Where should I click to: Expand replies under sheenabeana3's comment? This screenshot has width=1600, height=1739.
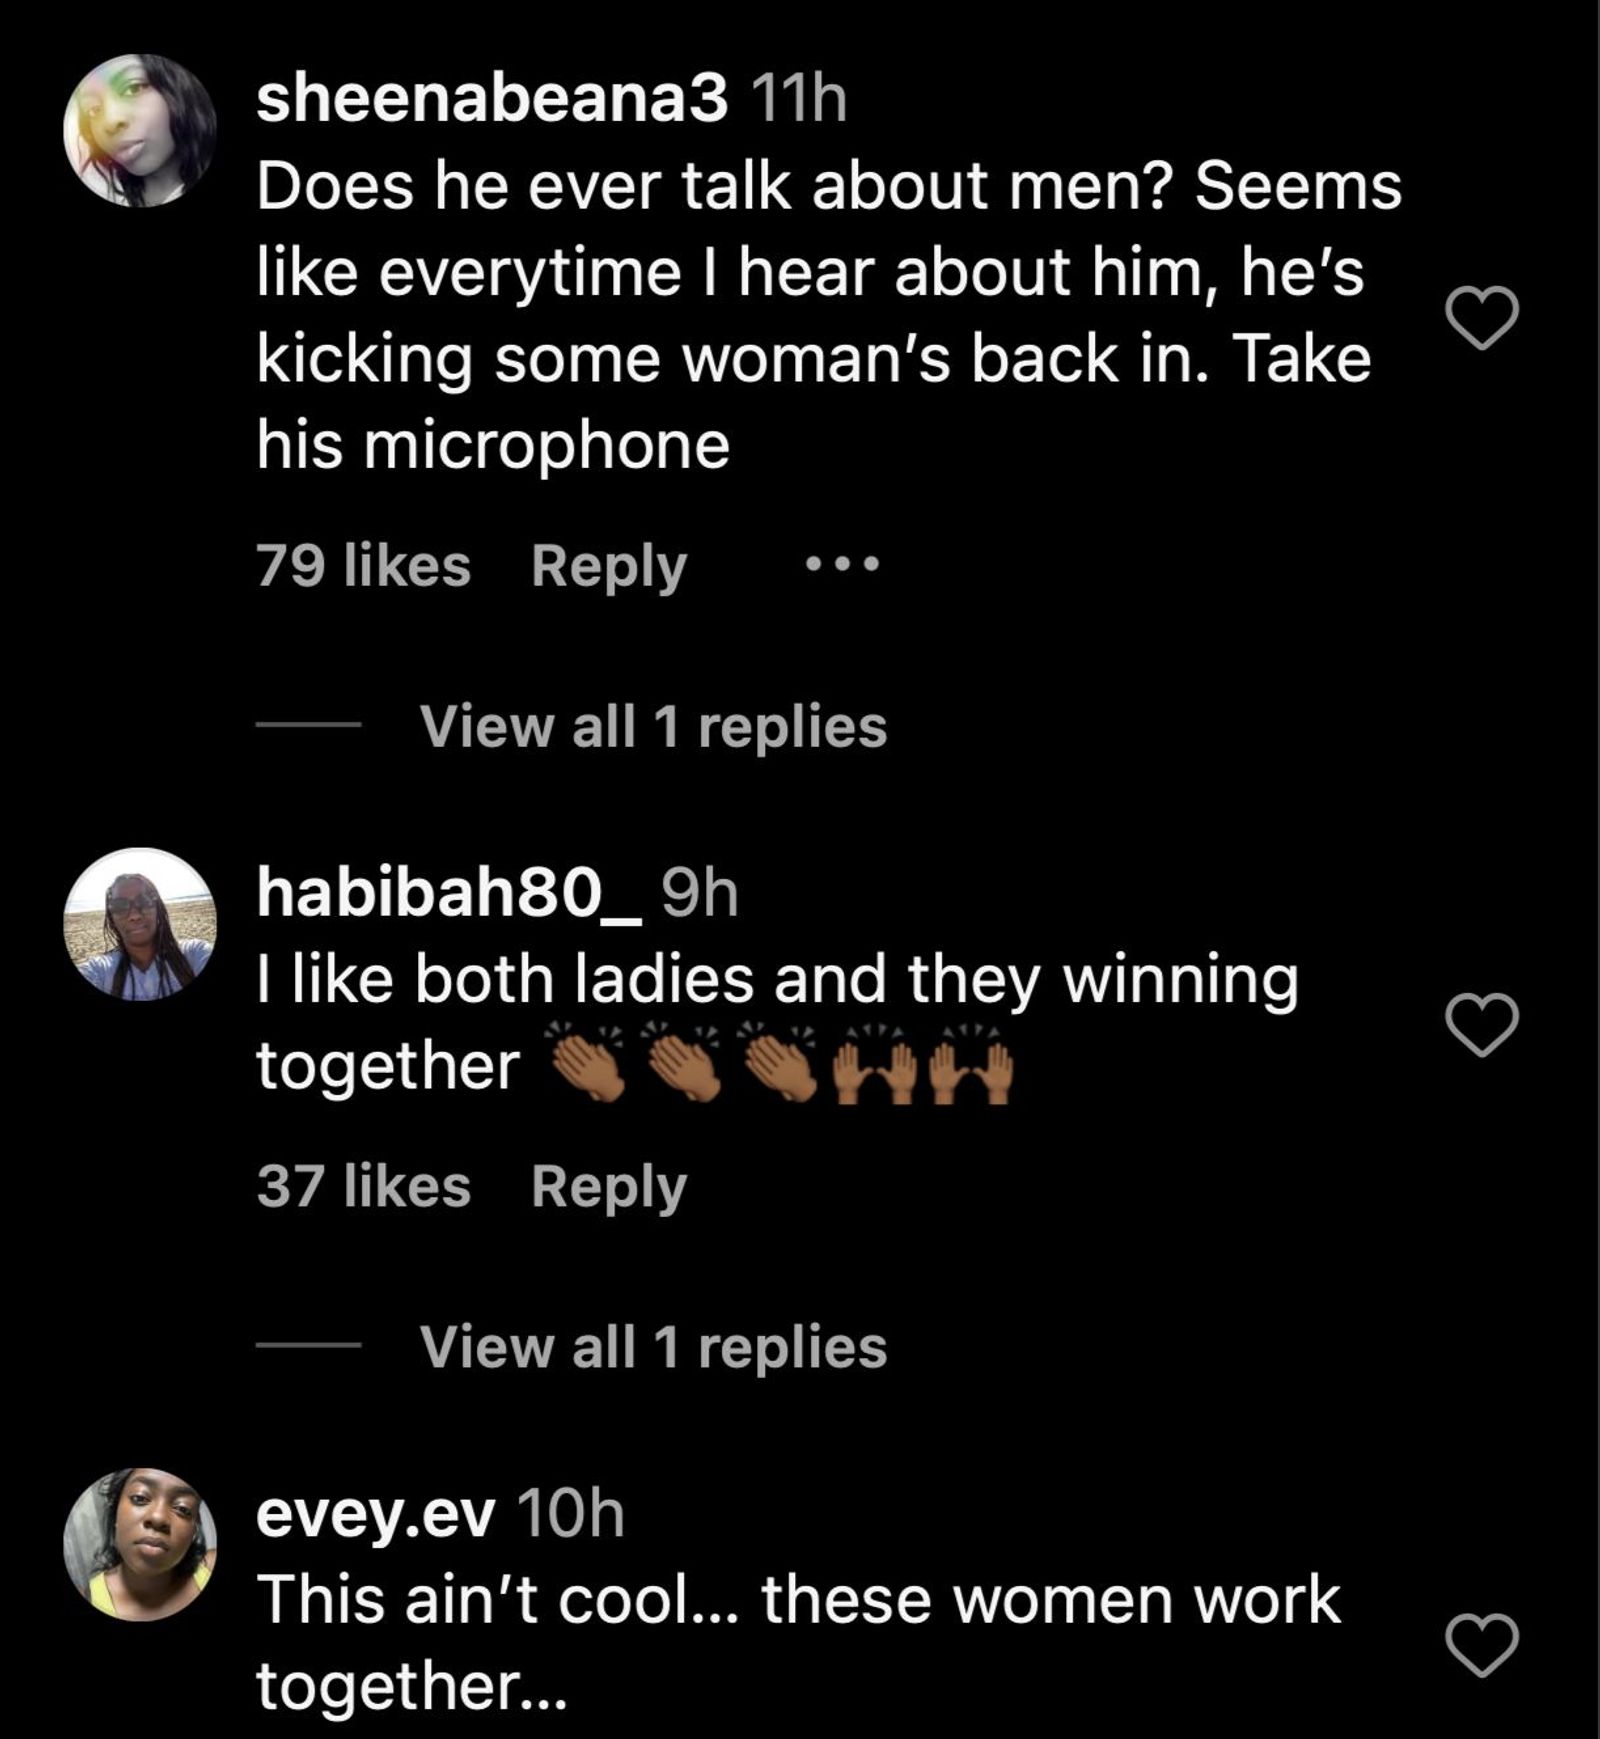coord(652,726)
